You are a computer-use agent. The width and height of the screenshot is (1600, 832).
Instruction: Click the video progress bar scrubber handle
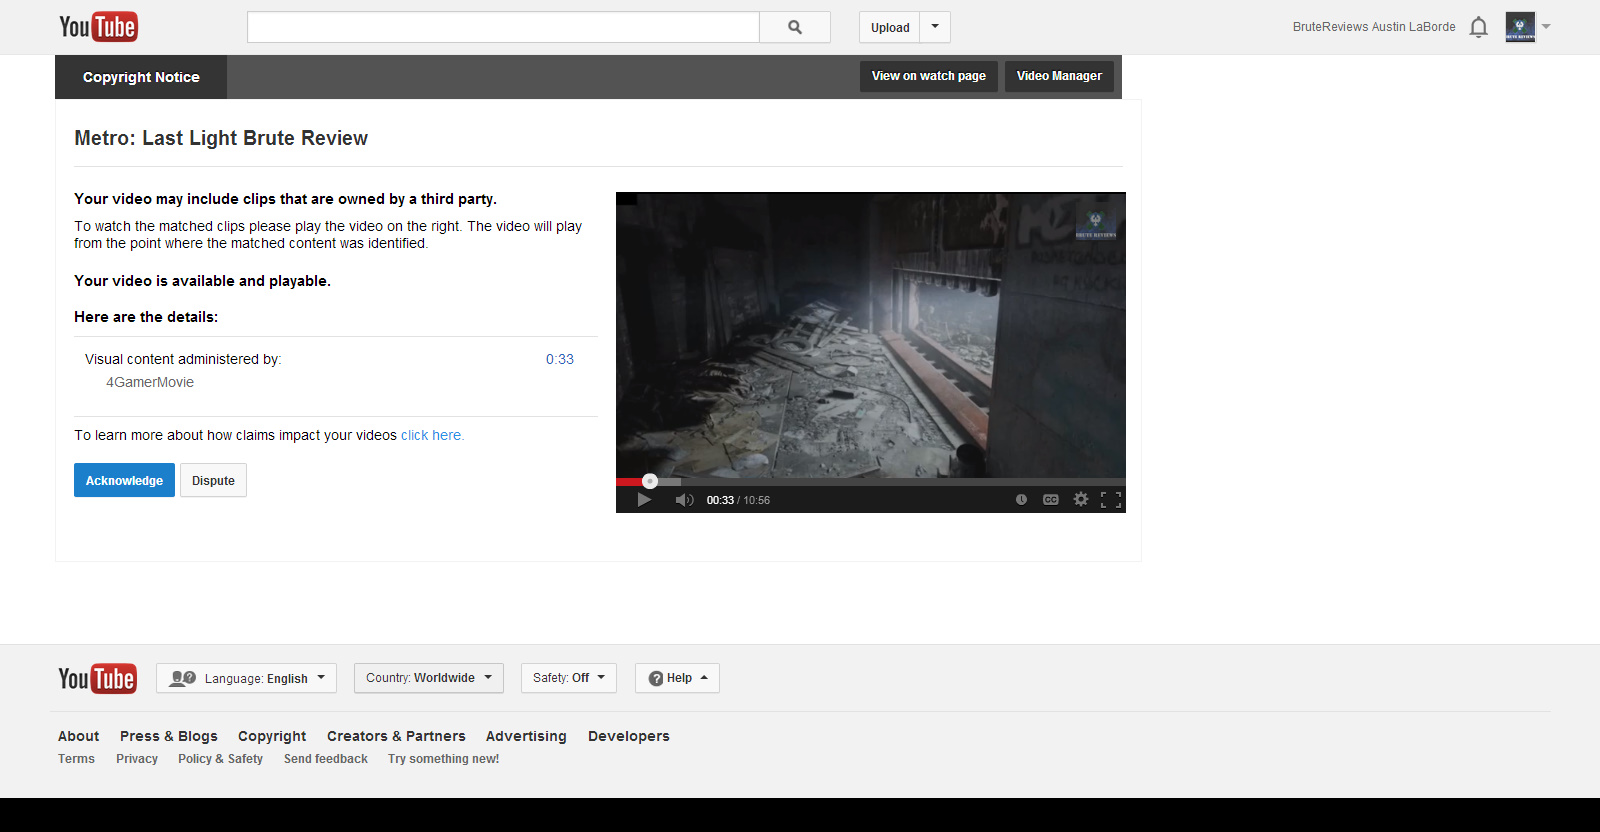650,481
